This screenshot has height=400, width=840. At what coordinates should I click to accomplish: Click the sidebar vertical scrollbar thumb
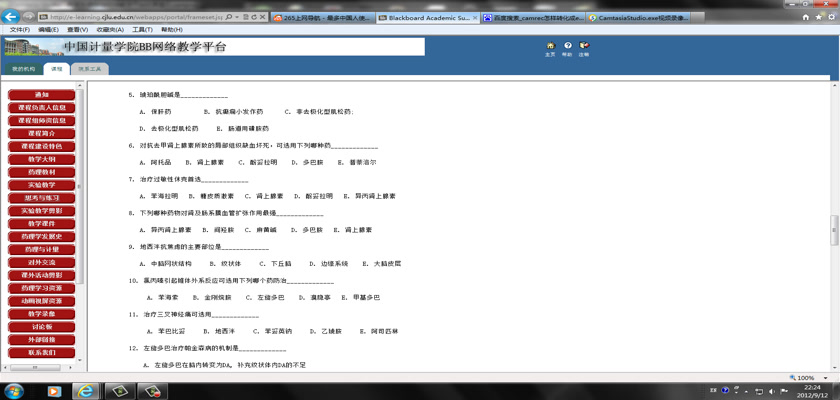[80, 186]
